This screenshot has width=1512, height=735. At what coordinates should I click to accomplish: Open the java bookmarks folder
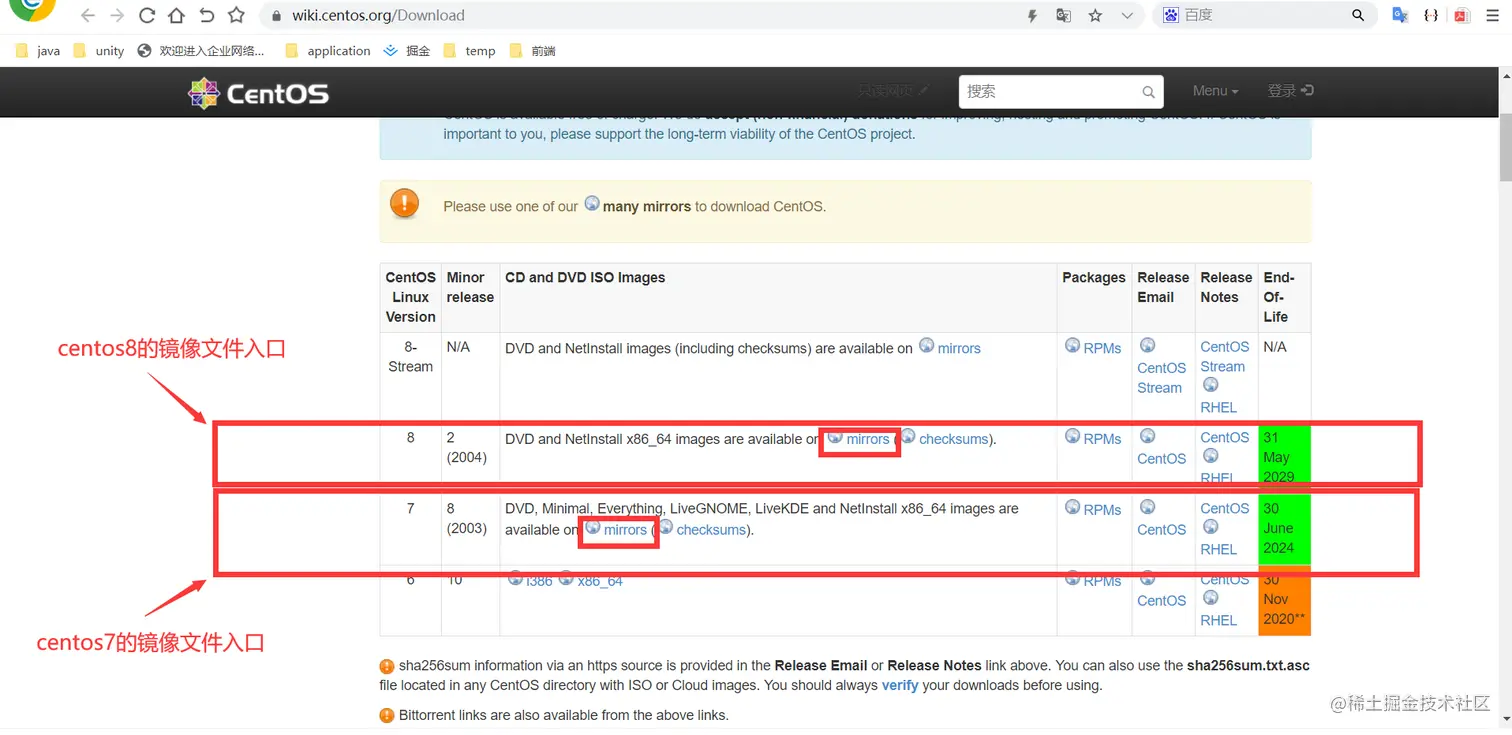pos(39,51)
